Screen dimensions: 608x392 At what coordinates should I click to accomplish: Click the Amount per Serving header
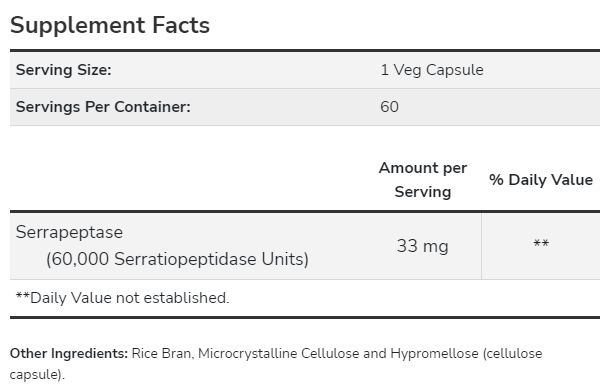(x=423, y=180)
